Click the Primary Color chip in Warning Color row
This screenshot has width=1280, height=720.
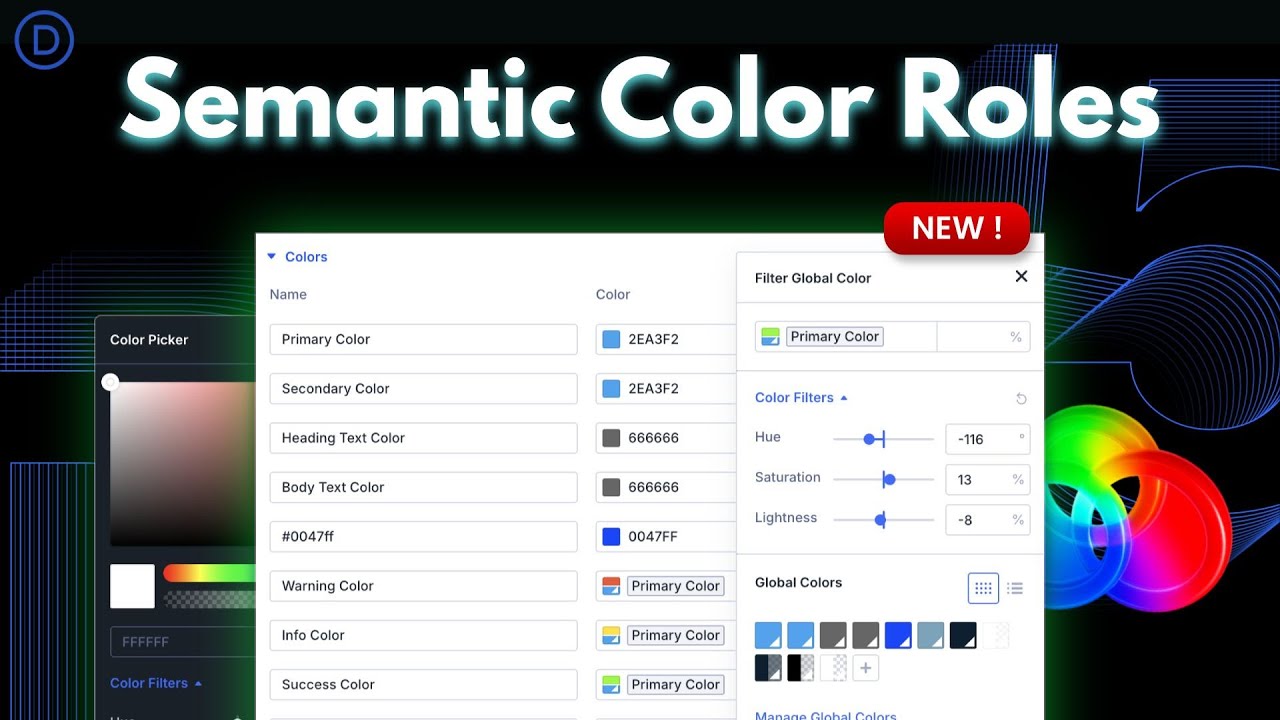click(x=676, y=586)
